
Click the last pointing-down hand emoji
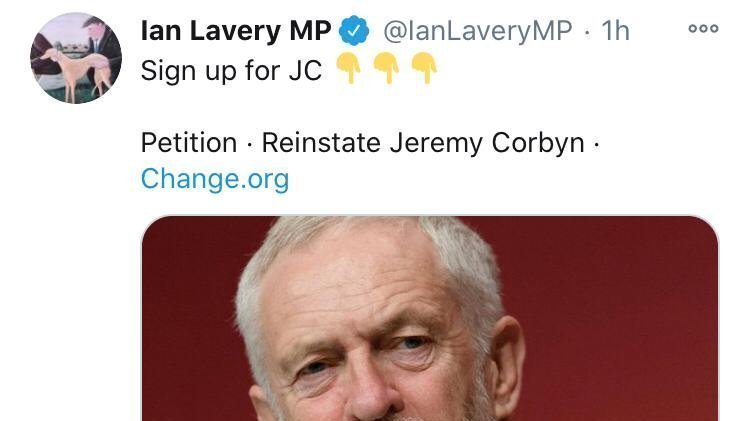pyautogui.click(x=424, y=70)
